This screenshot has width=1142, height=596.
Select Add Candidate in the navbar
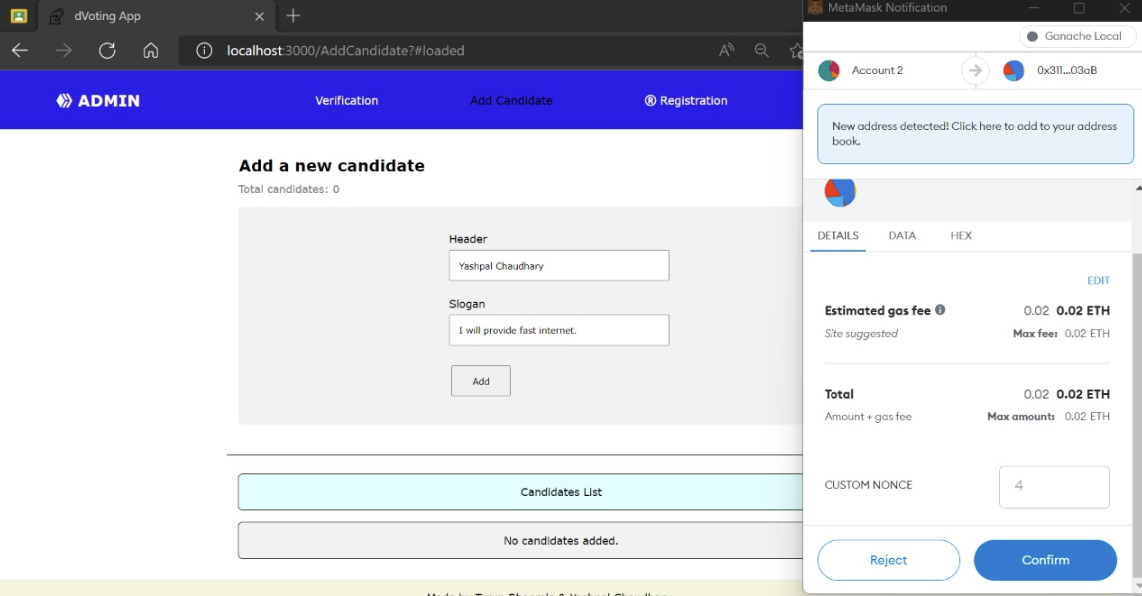[x=510, y=100]
